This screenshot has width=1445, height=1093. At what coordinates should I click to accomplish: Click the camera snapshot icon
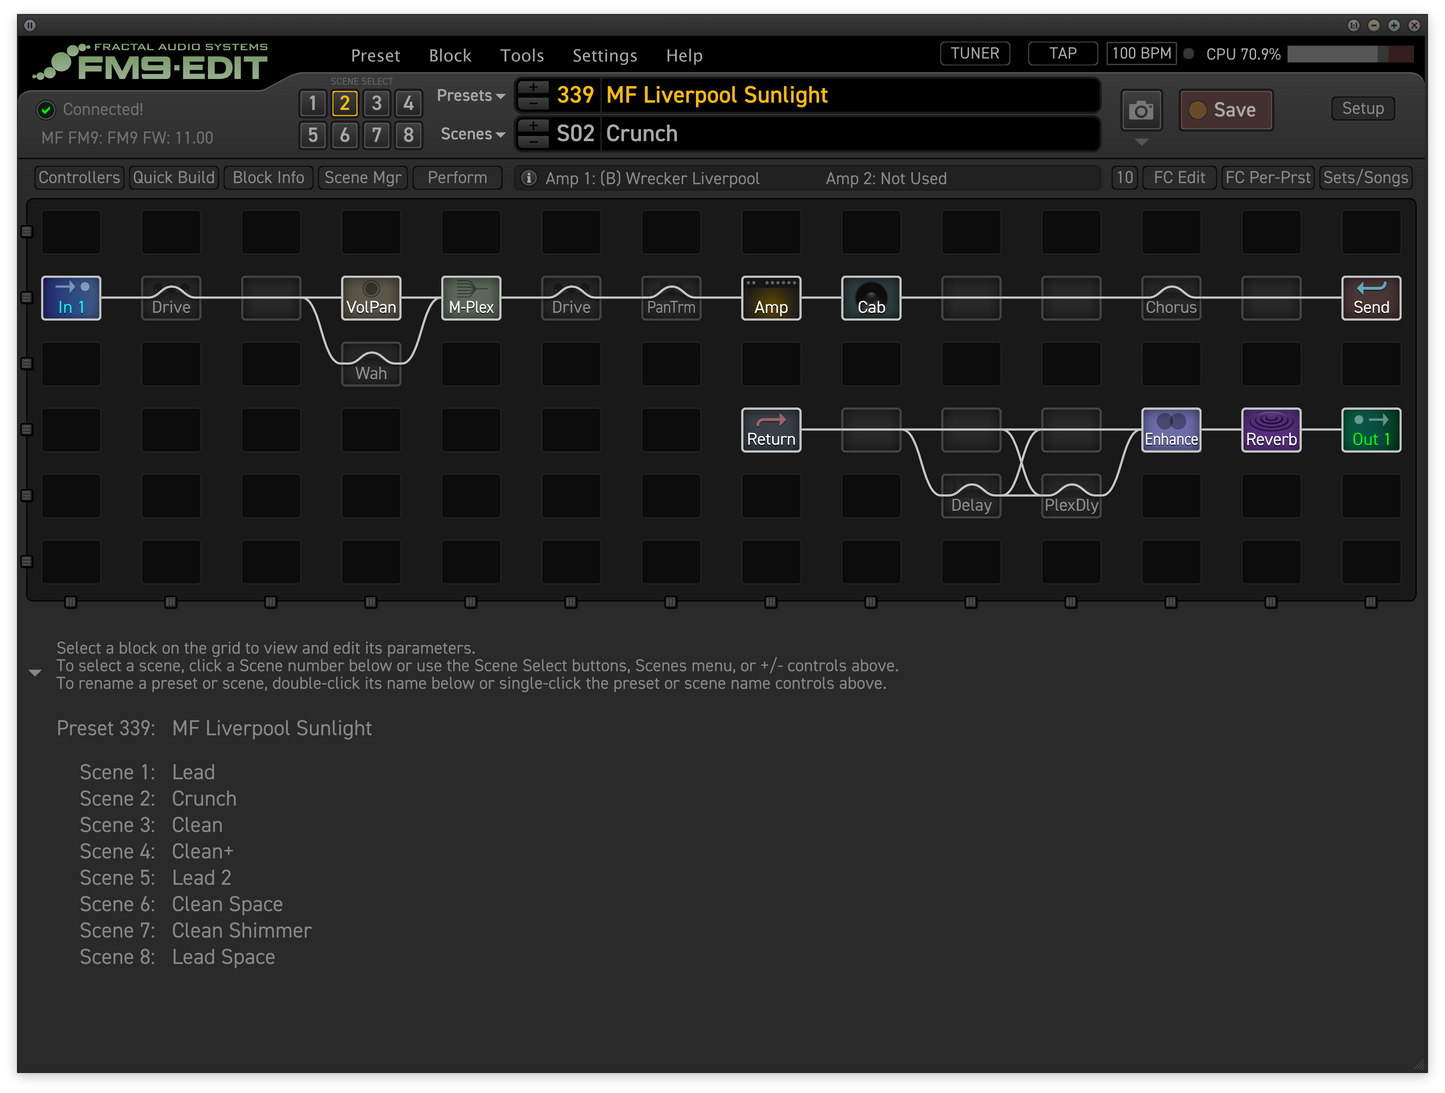click(1141, 110)
